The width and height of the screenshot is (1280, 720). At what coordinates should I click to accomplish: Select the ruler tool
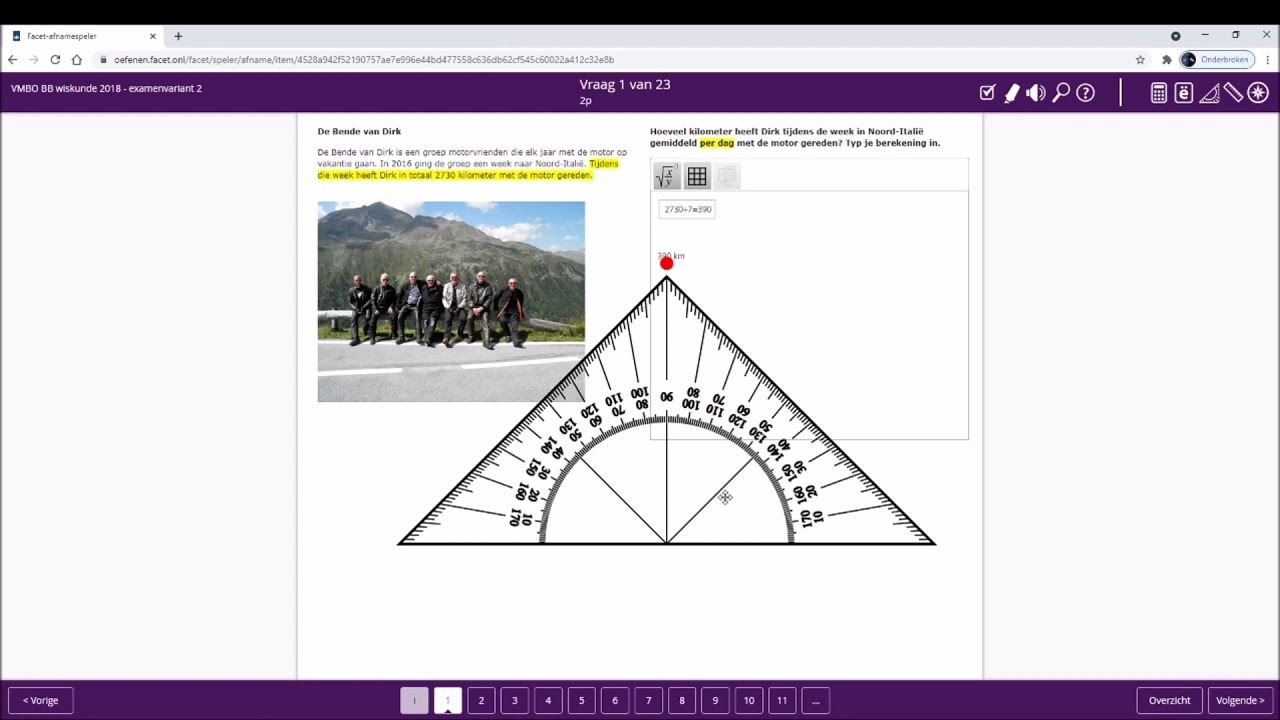1233,93
